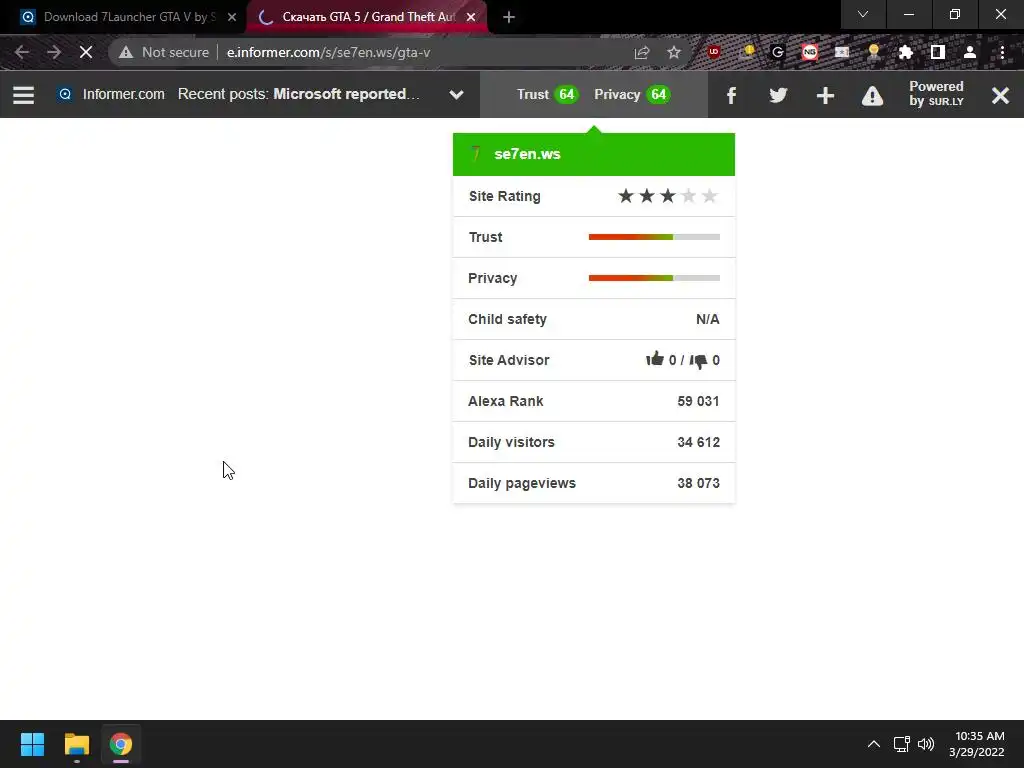The image size is (1024, 768).
Task: Bookmark this page with star icon
Action: [x=674, y=52]
